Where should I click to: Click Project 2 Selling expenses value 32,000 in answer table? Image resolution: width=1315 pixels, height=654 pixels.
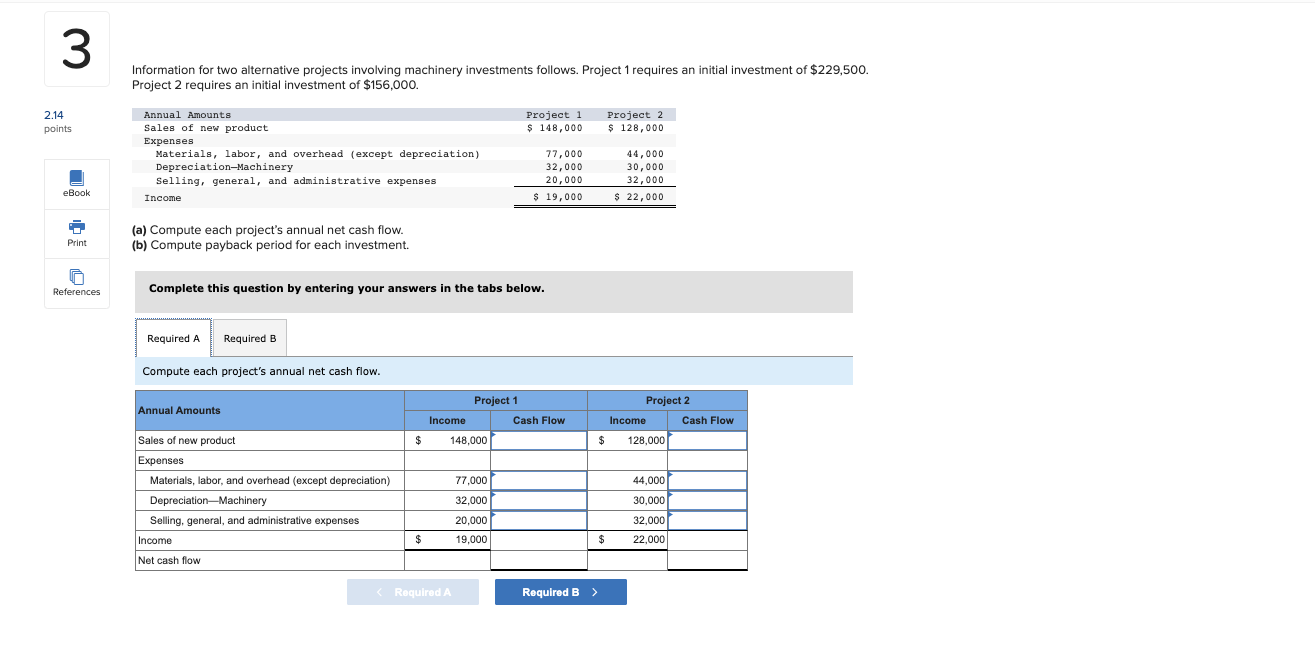point(649,520)
